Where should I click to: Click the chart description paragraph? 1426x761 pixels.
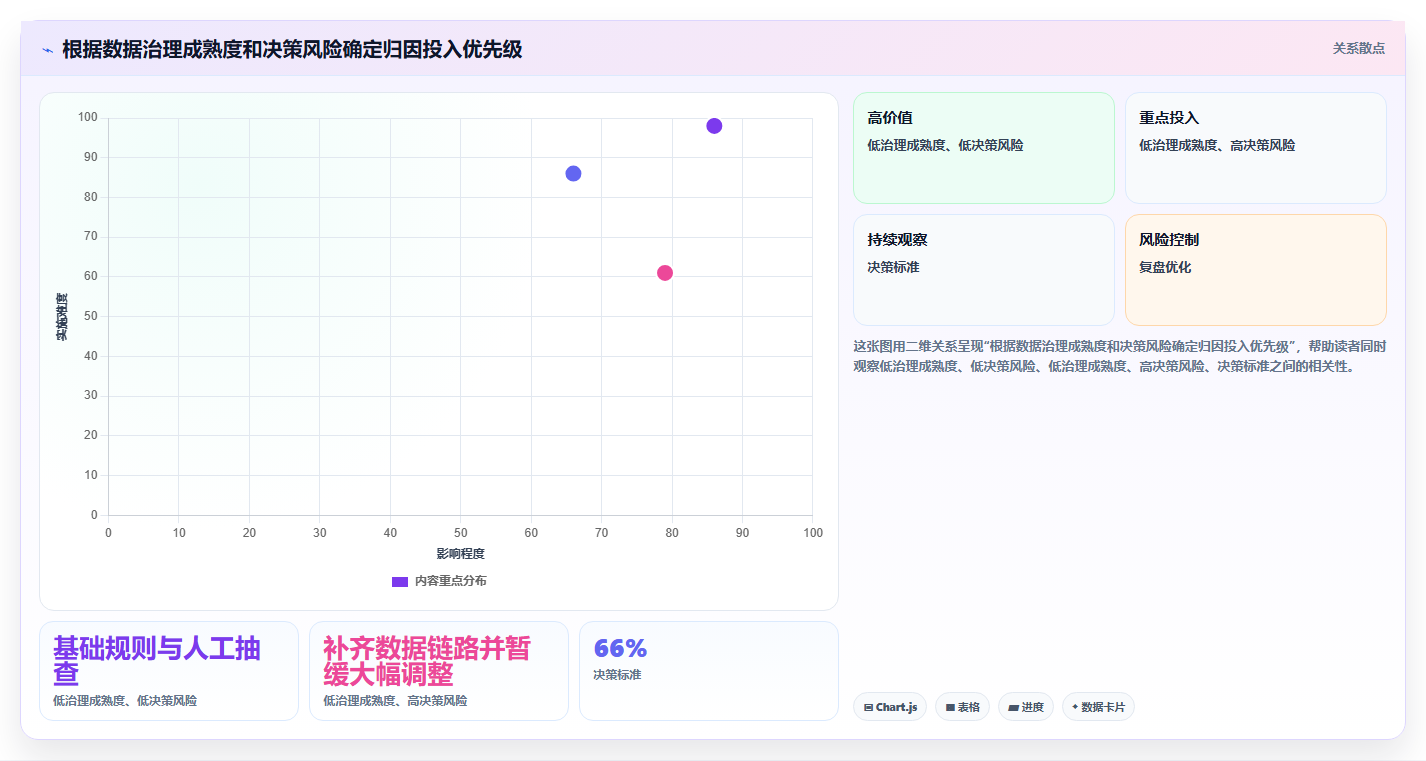1119,356
